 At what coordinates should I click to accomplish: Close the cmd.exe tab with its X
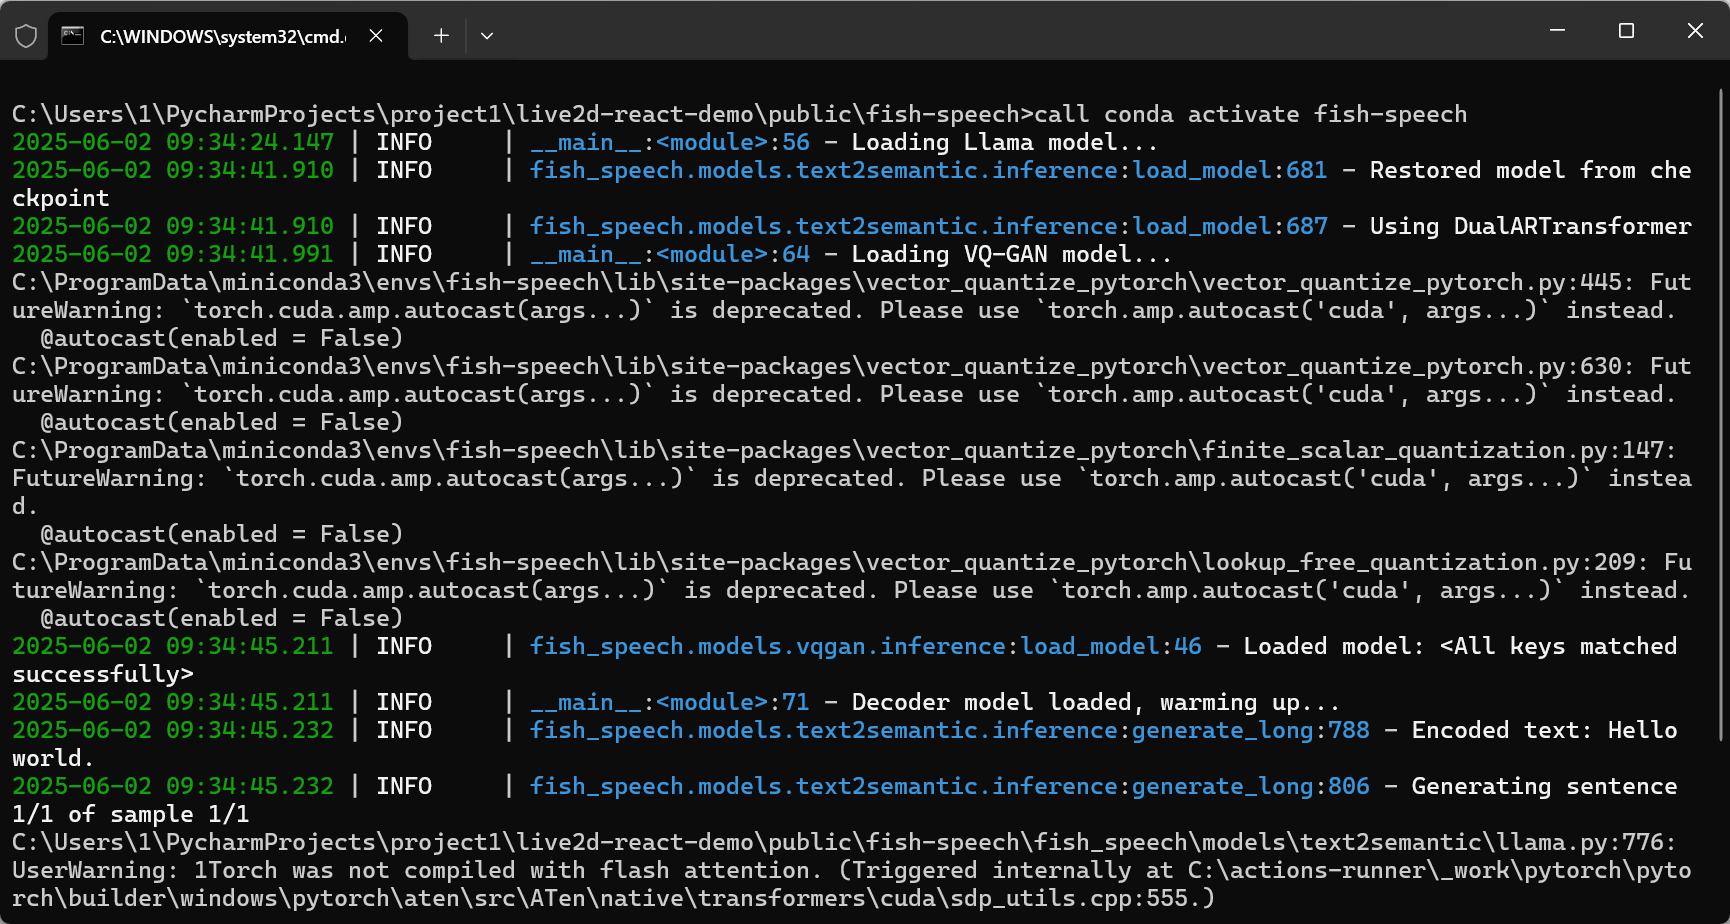375,35
